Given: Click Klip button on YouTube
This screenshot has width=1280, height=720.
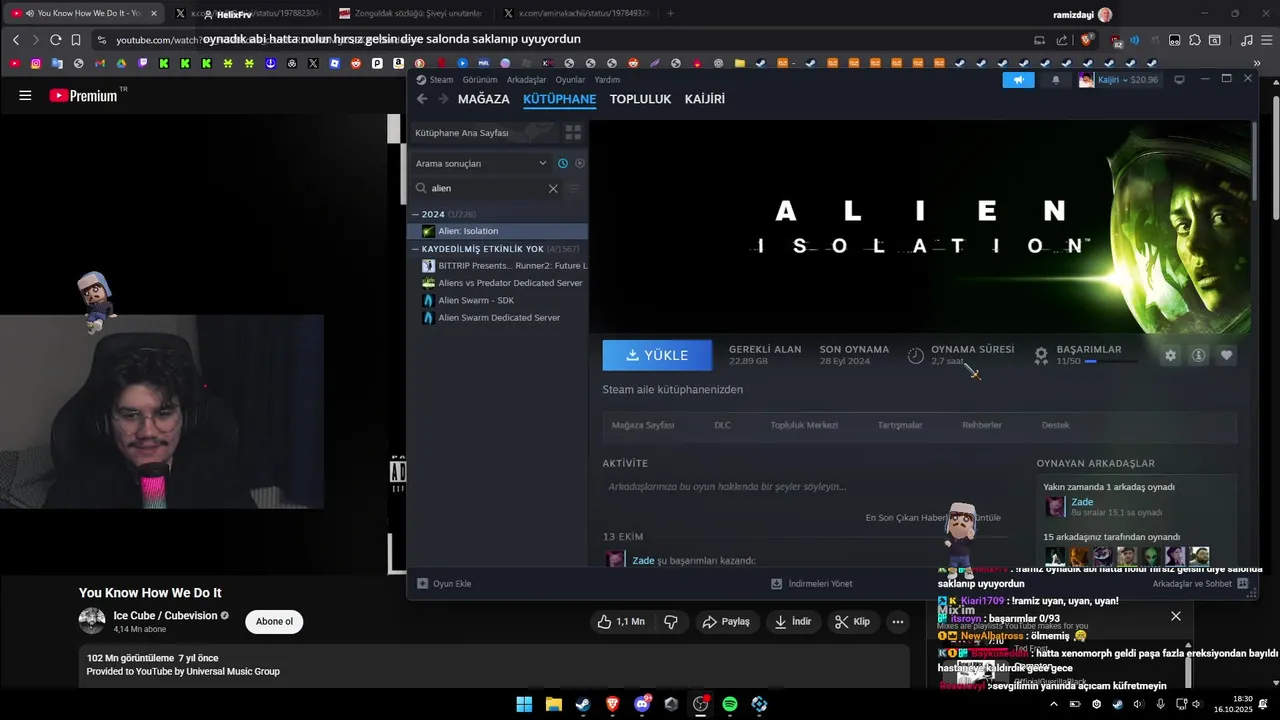Looking at the screenshot, I should coord(853,622).
